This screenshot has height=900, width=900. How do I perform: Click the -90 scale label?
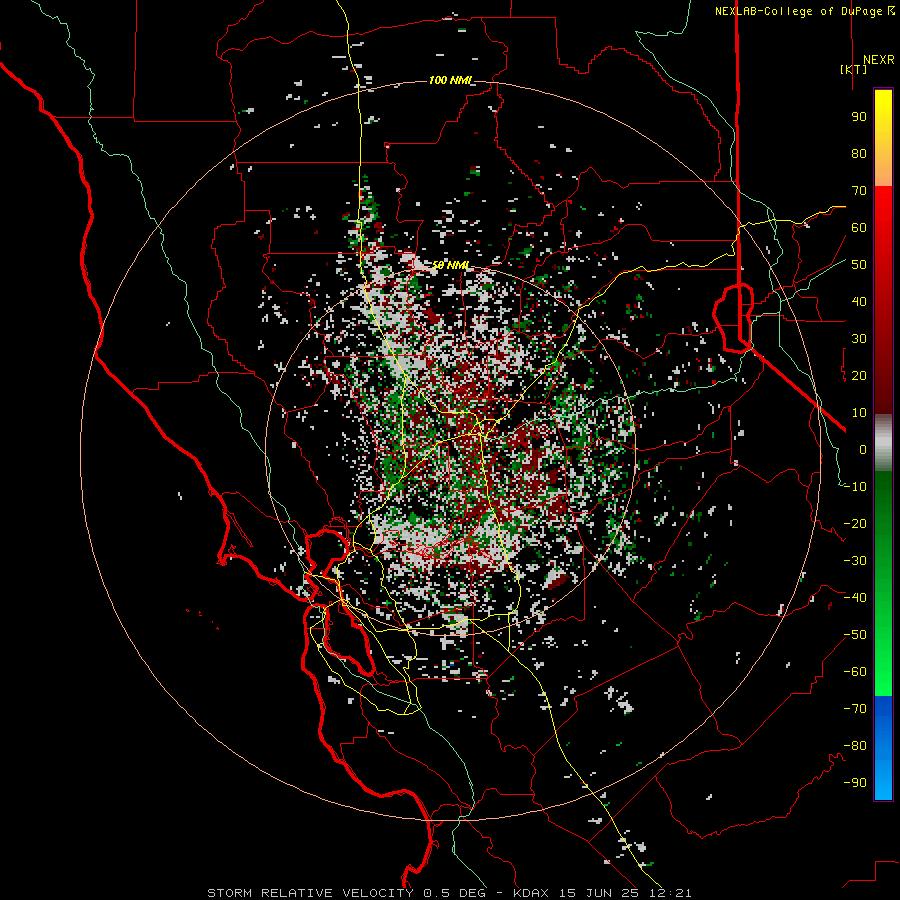point(855,783)
